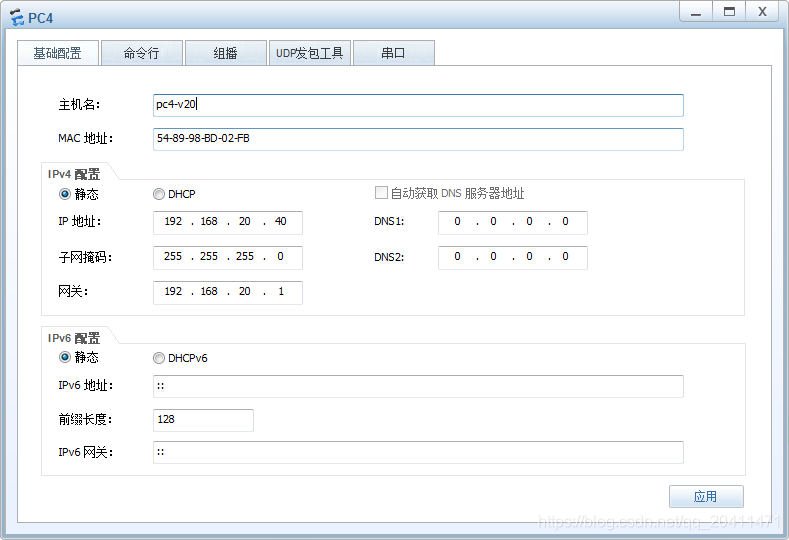Screen dimensions: 789x540
Task: Minimize the PC4 window
Action: [695, 12]
